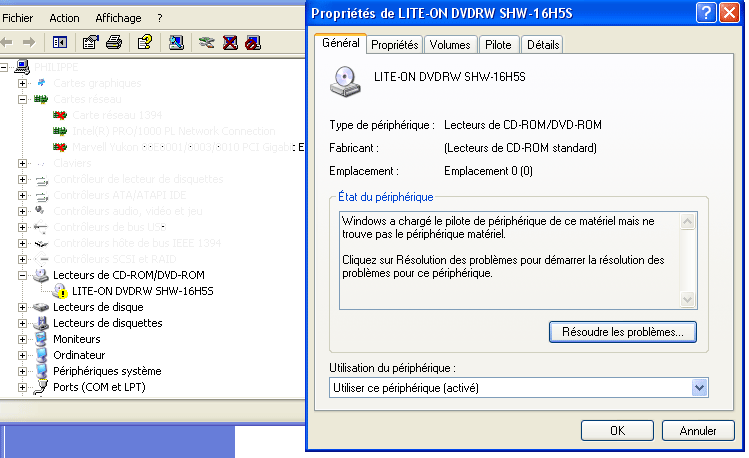Image resolution: width=749 pixels, height=458 pixels.
Task: Select the Général tab
Action: coord(341,43)
